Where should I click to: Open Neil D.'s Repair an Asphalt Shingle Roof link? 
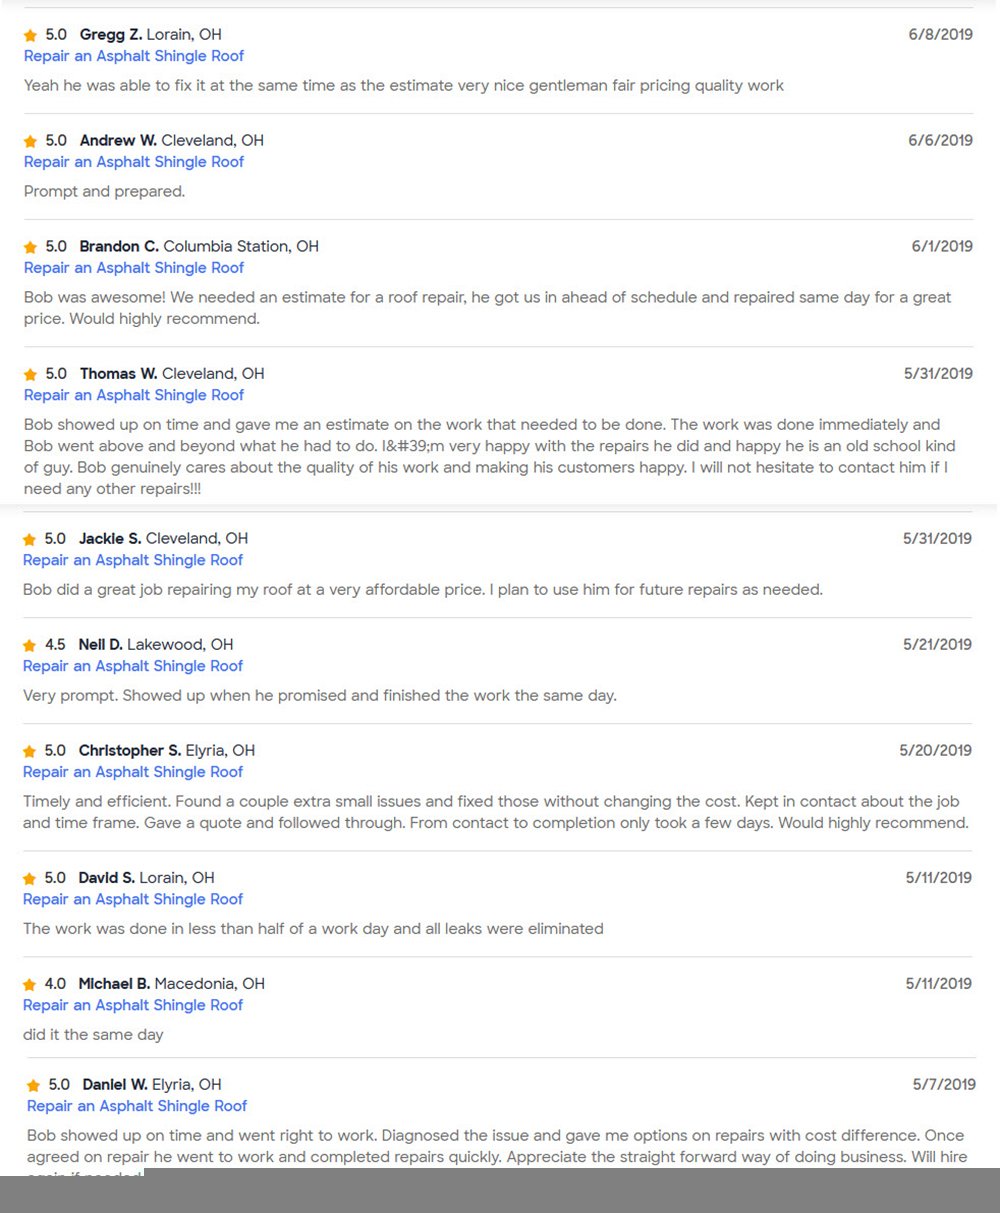tap(133, 666)
